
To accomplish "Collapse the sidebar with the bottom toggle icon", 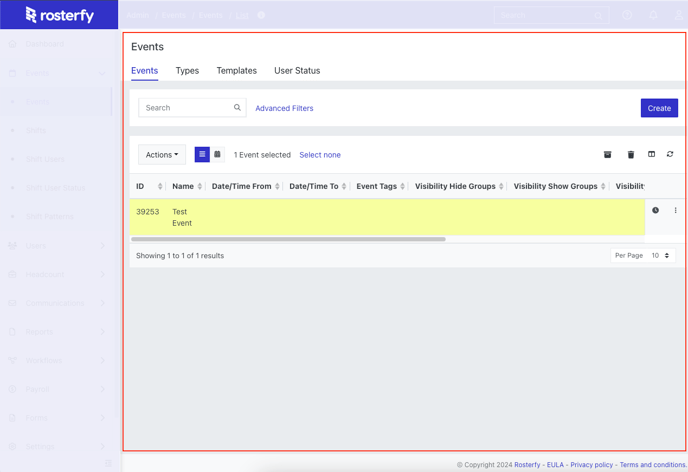I will point(108,463).
